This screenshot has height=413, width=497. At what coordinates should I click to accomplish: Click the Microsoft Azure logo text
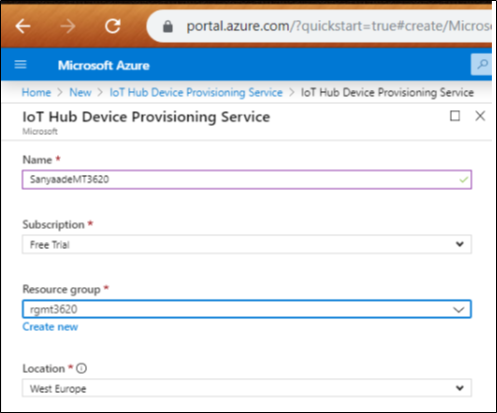coord(104,65)
